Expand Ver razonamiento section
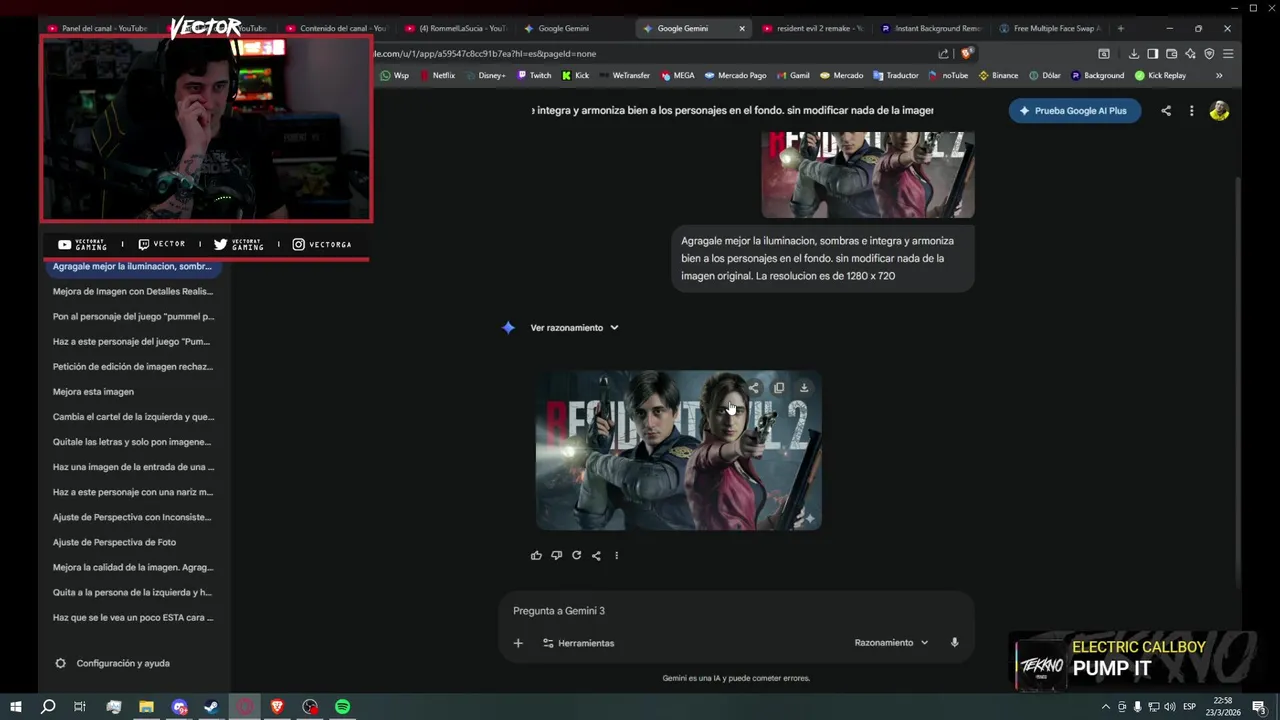Screen dimensions: 1280x720 coord(574,328)
